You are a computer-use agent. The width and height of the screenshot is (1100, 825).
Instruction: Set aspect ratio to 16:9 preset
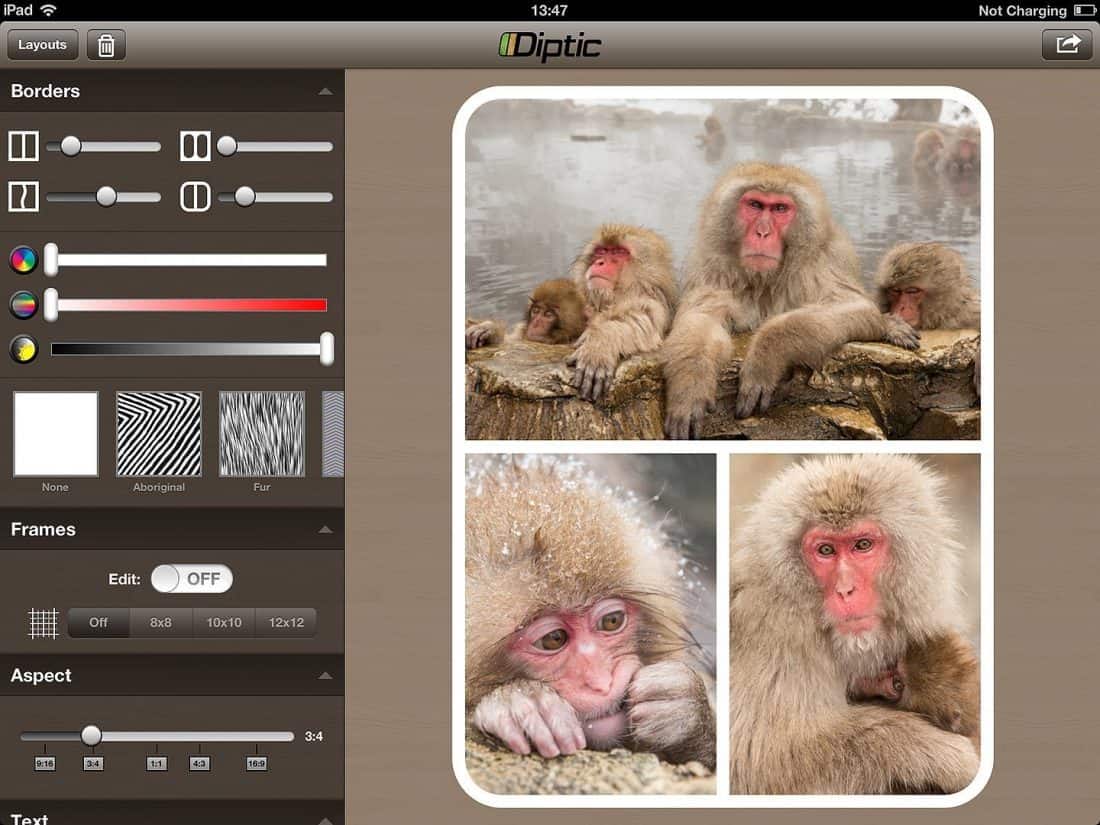pos(256,763)
